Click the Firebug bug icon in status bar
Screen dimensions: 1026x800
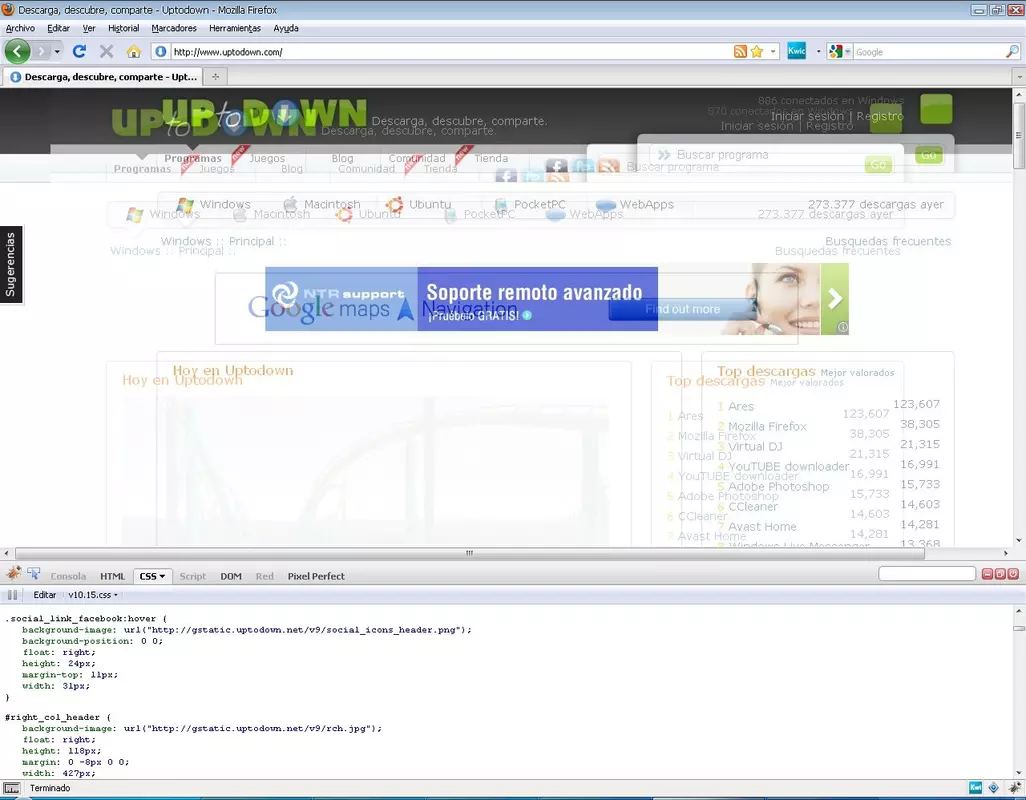[x=1014, y=788]
